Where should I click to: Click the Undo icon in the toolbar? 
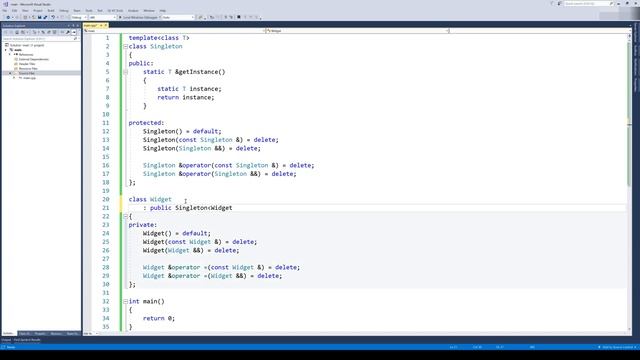coord(53,17)
